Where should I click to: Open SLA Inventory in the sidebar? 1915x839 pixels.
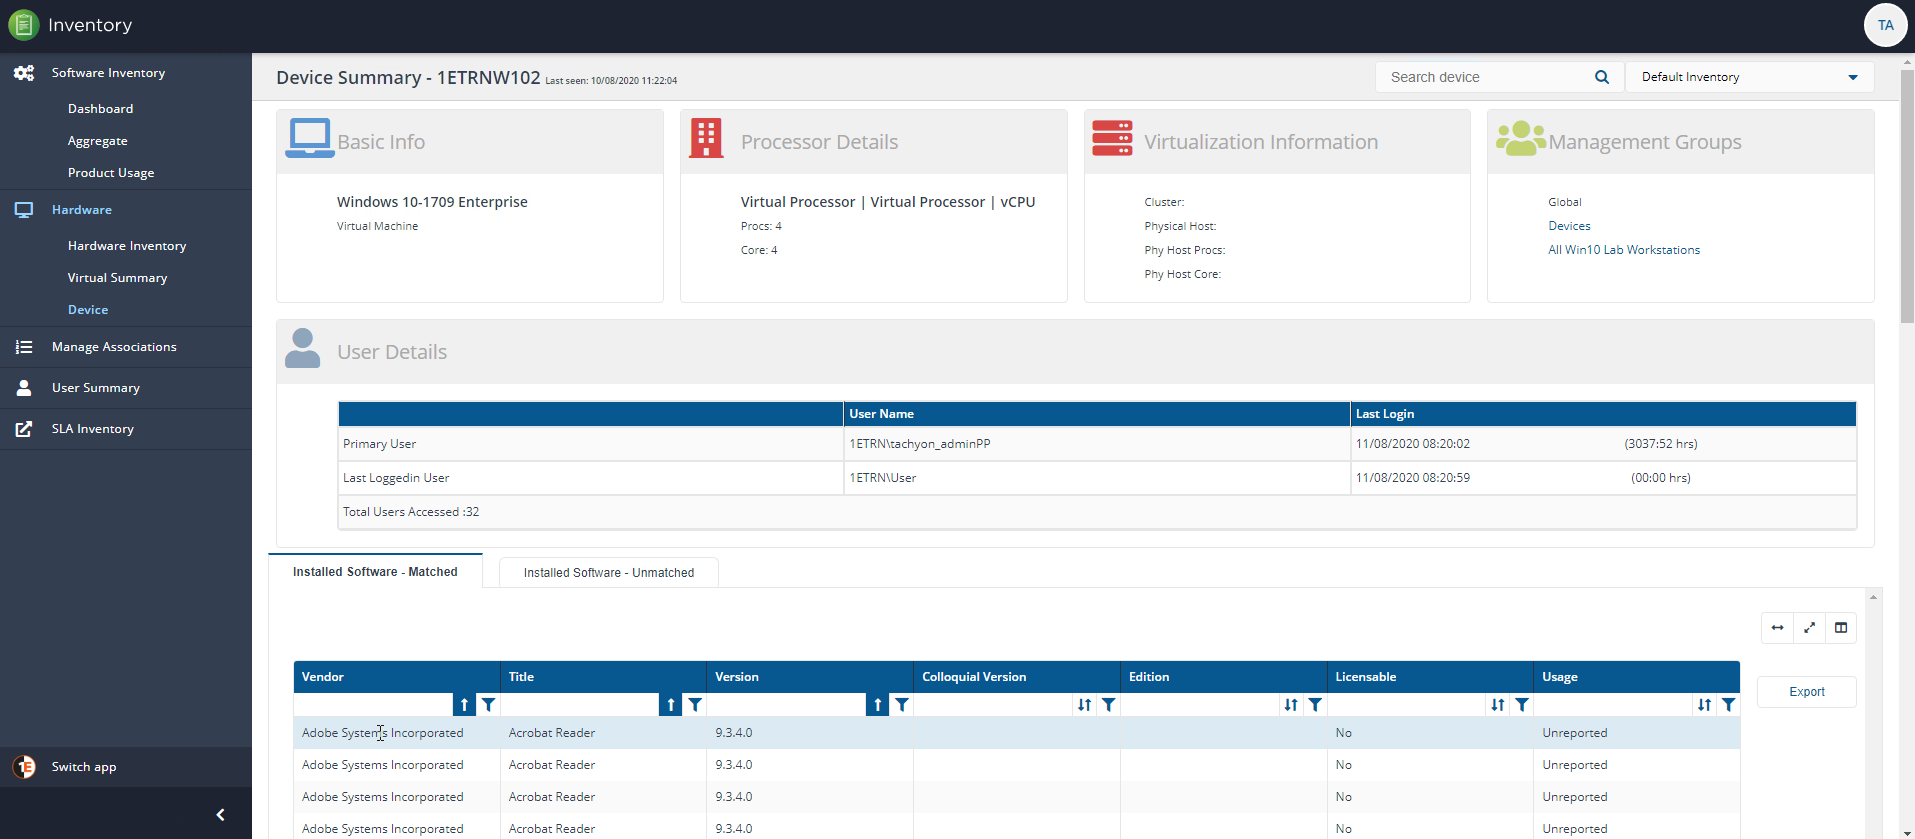coord(93,429)
